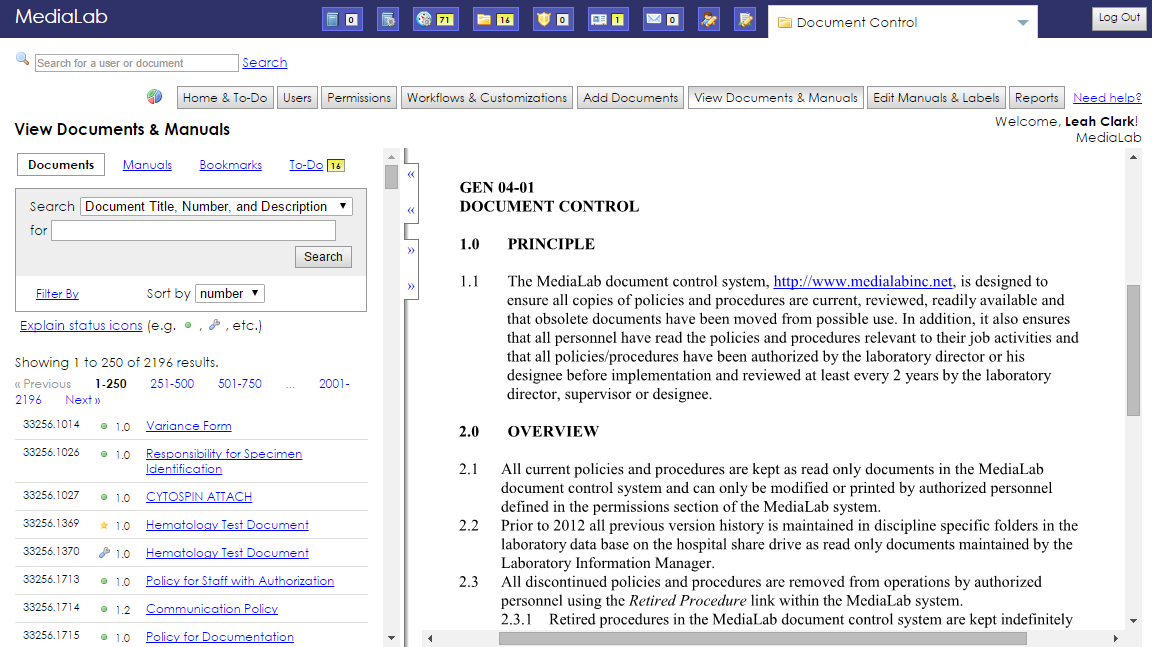Click the magnifier icon beside search box

coord(23,59)
